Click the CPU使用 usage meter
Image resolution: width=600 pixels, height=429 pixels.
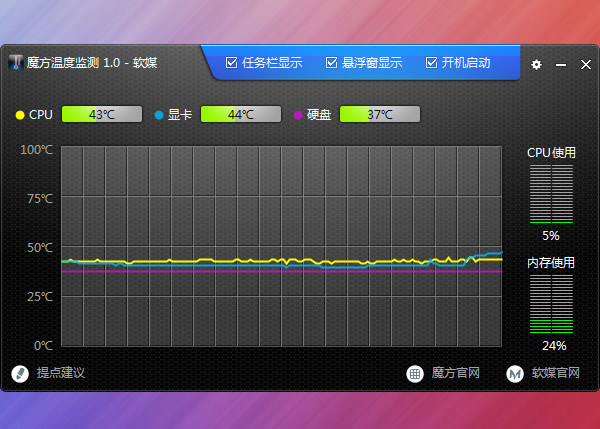coord(551,194)
